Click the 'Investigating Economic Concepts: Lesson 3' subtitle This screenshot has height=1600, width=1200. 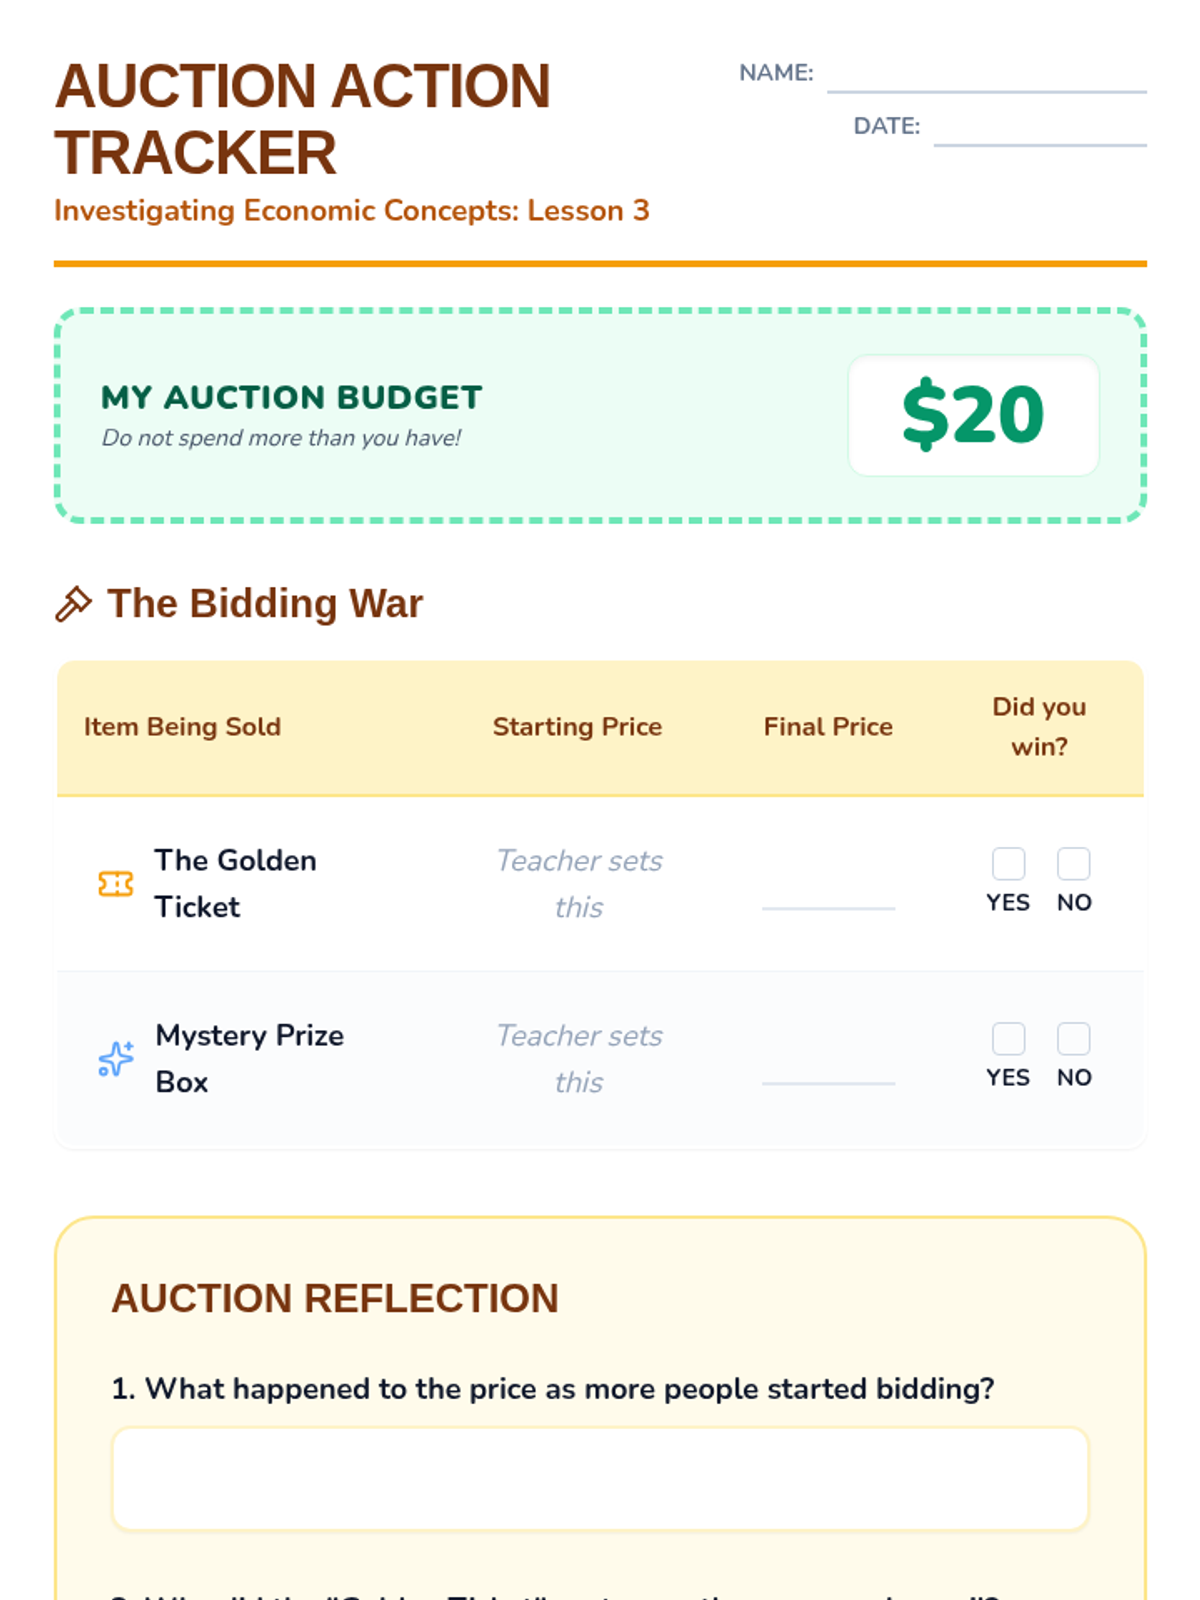coord(352,211)
